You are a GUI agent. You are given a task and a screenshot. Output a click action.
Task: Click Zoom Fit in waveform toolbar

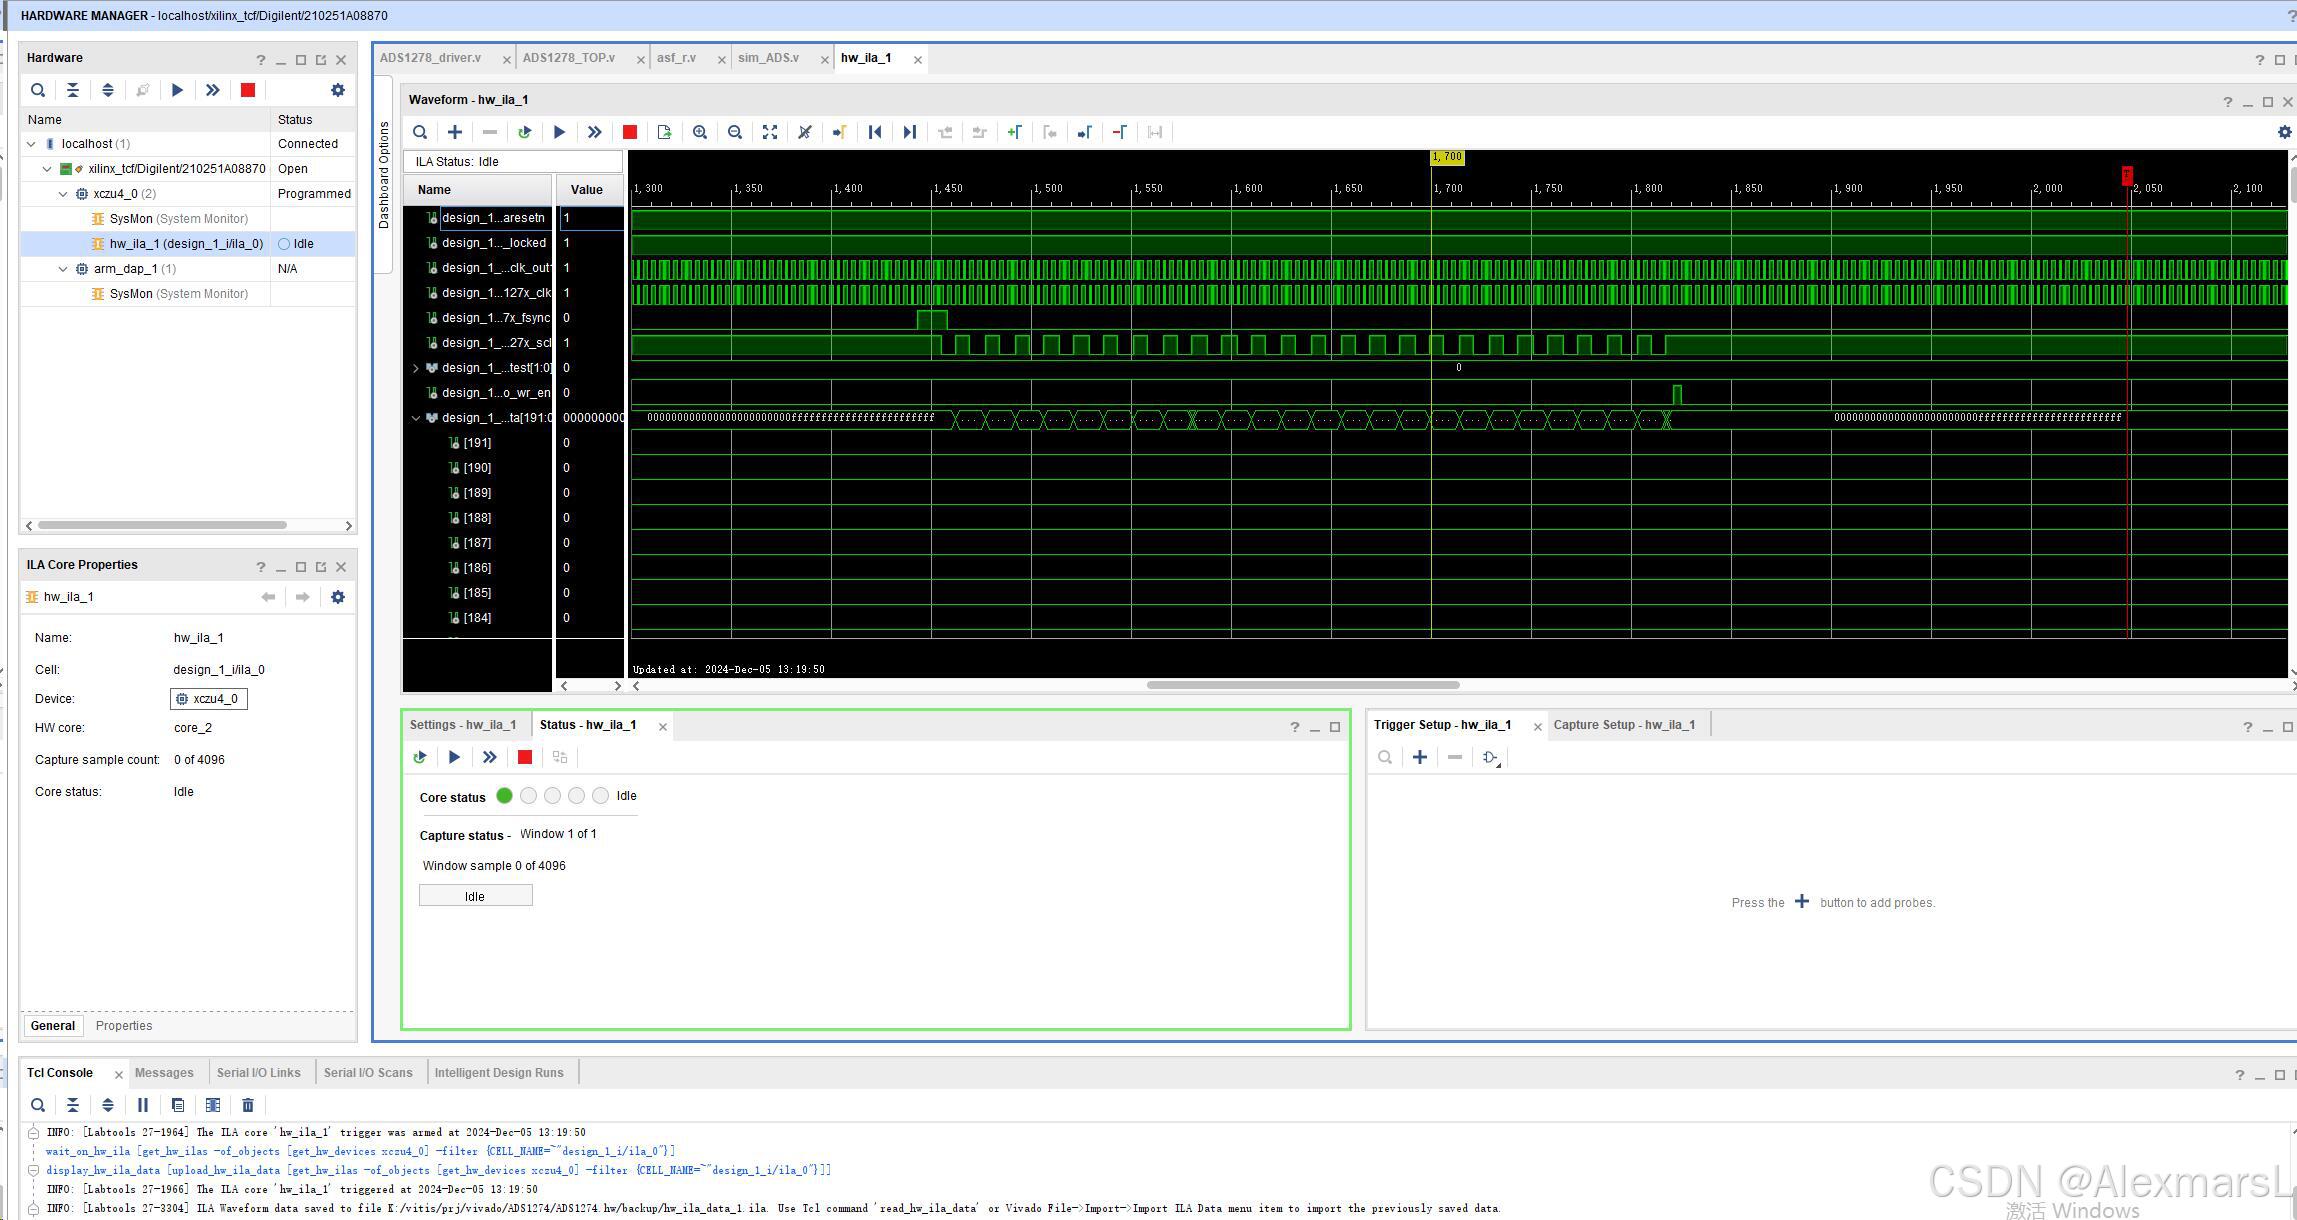(770, 132)
